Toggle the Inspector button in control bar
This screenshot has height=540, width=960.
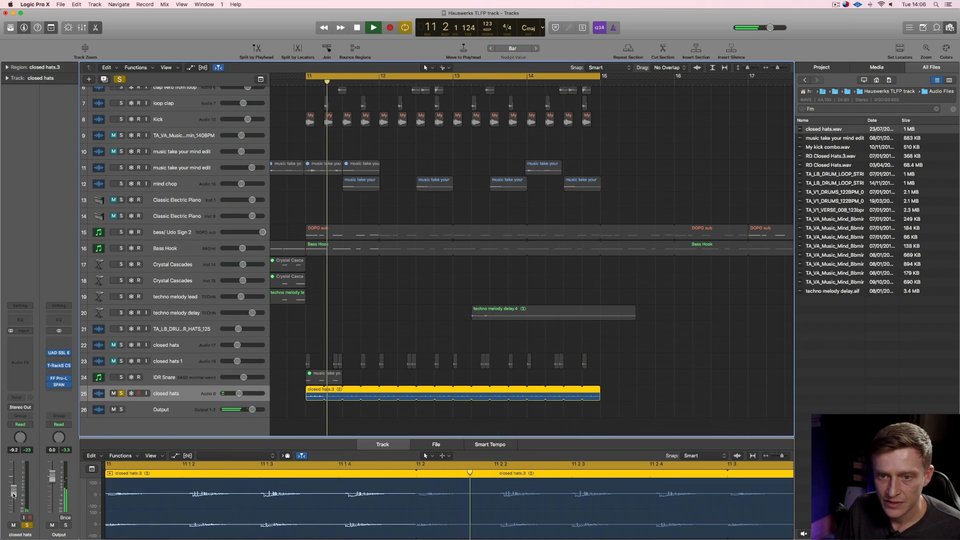[x=24, y=28]
